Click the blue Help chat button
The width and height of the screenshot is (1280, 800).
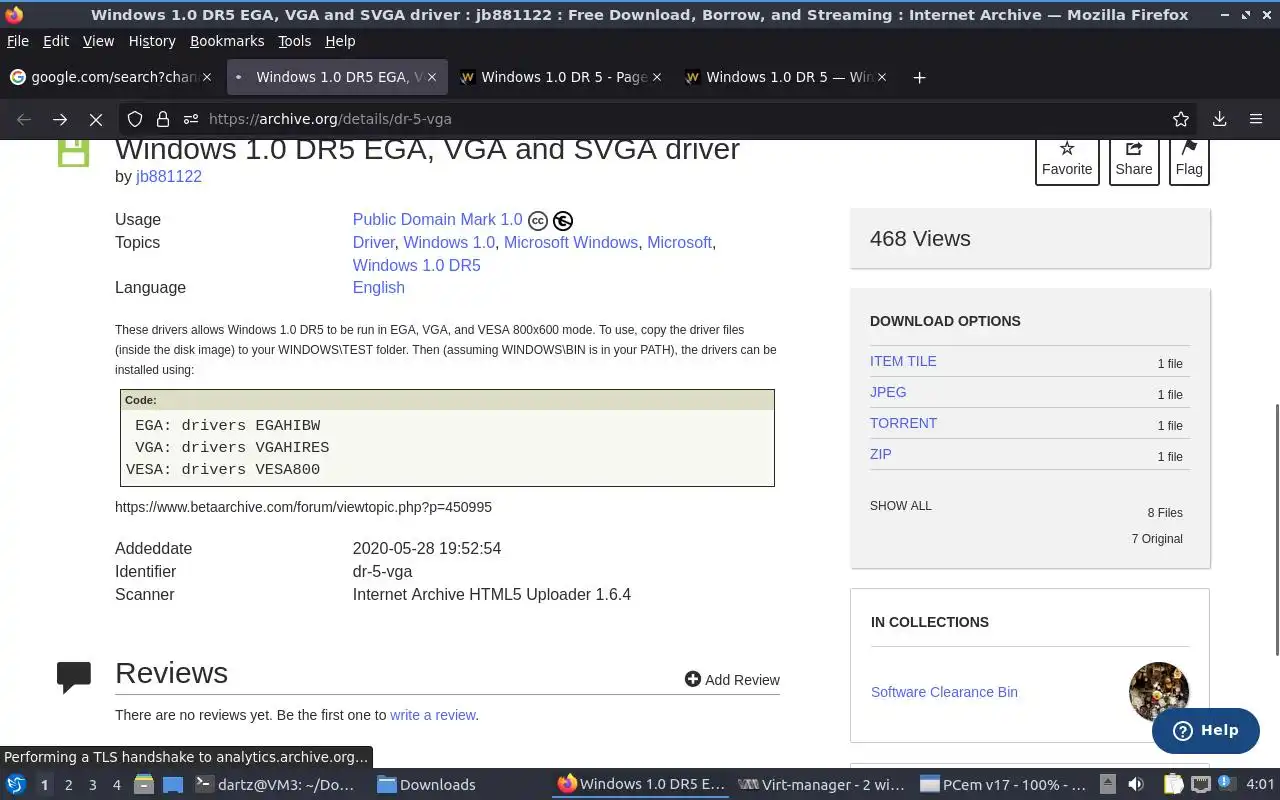click(x=1205, y=730)
